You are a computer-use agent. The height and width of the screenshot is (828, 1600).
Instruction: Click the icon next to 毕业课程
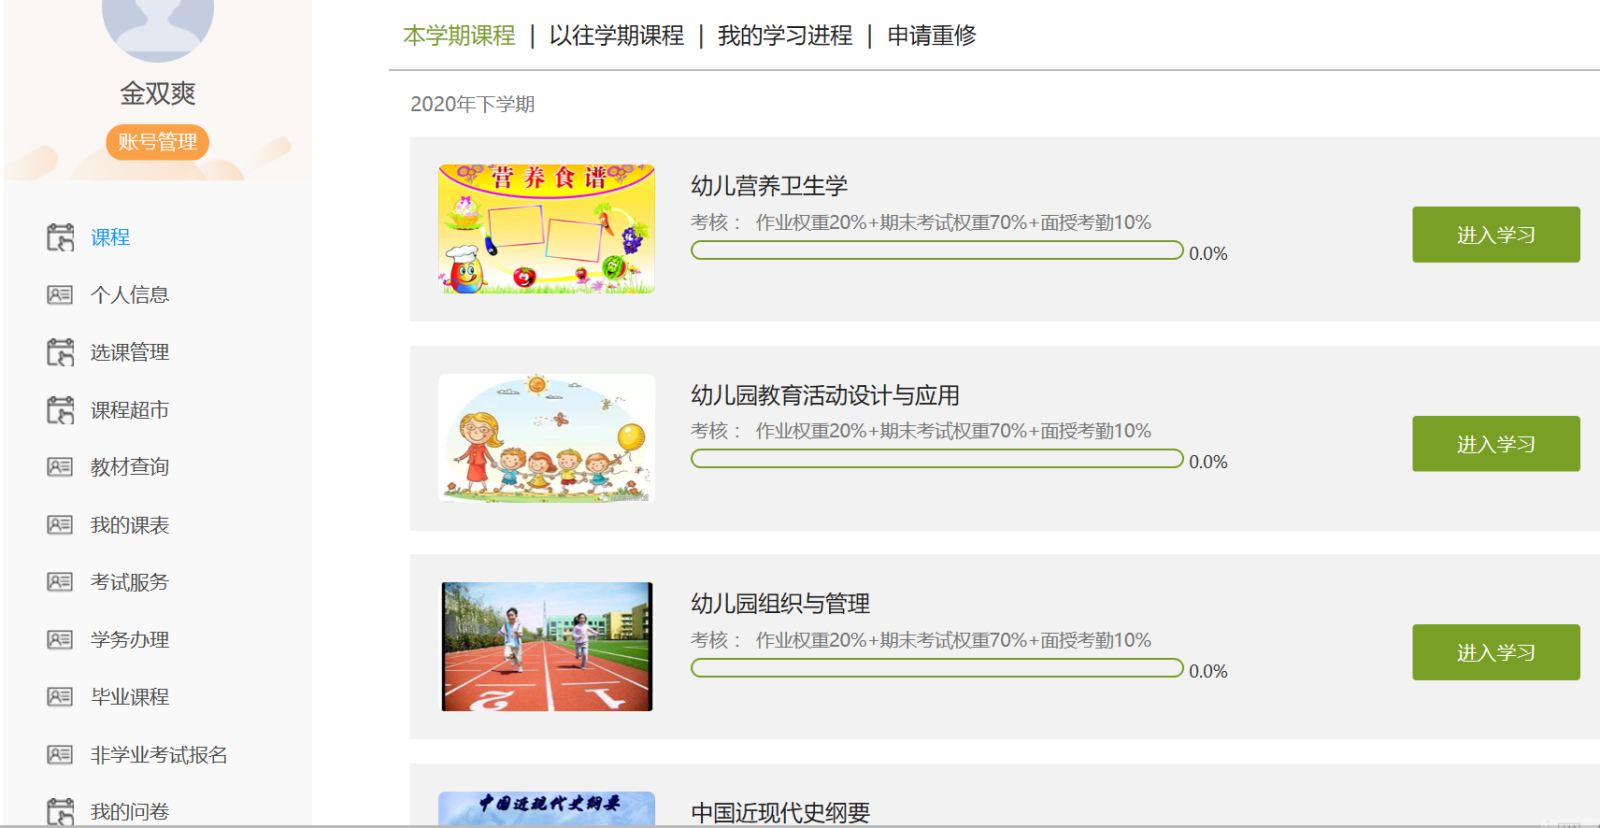[60, 697]
